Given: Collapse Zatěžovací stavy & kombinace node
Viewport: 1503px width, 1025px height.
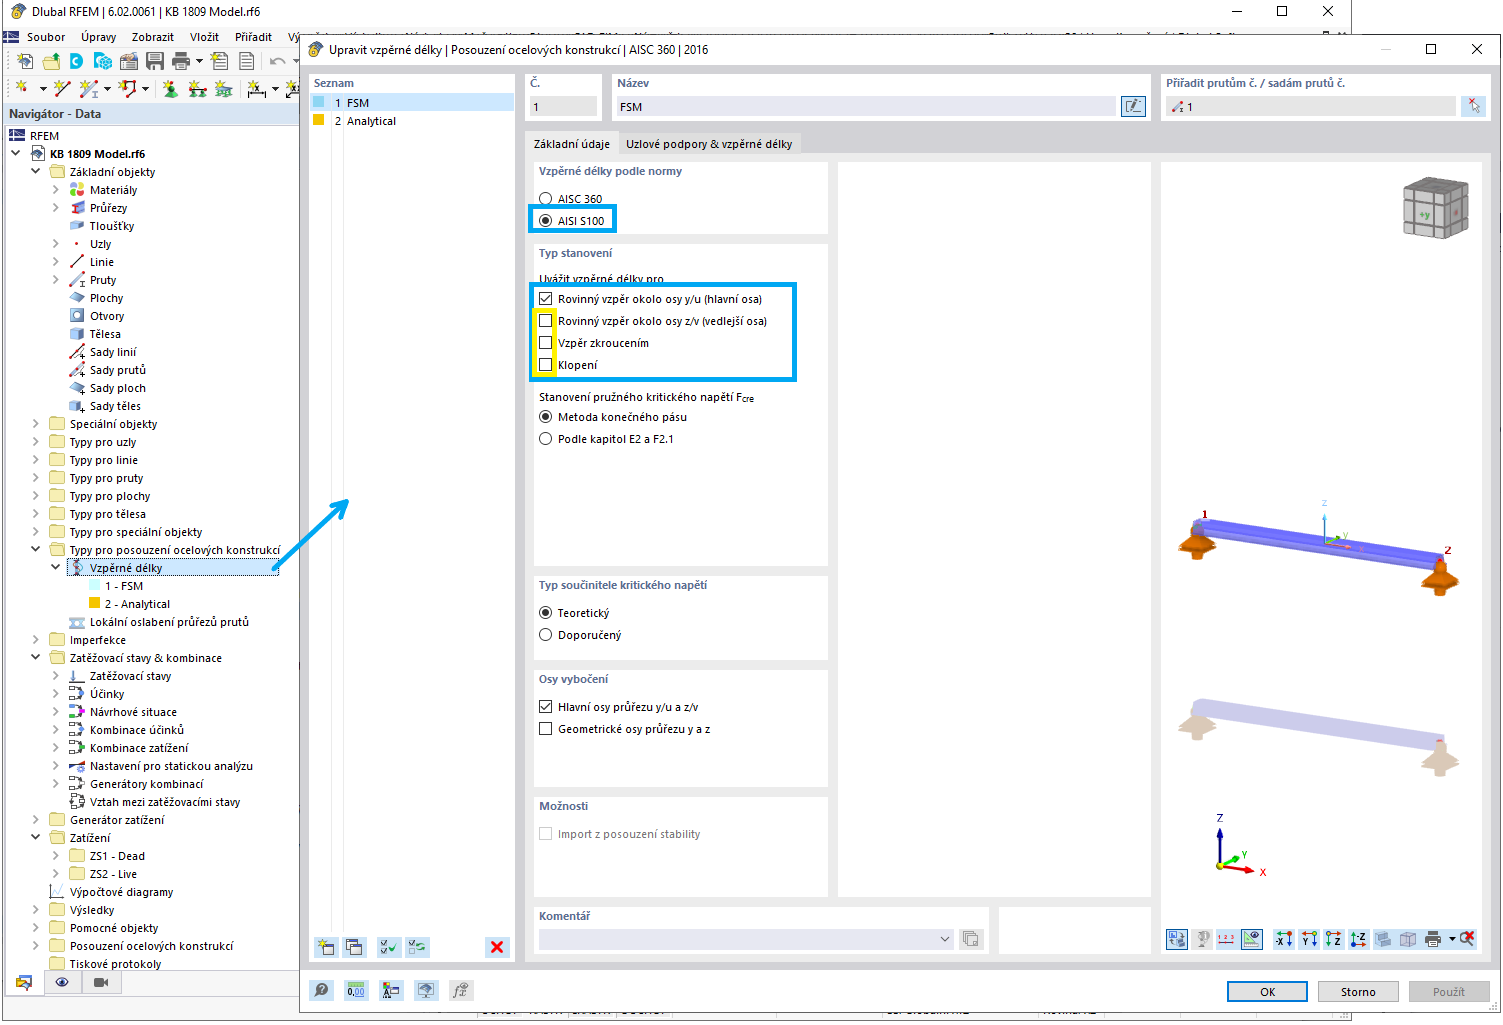Looking at the screenshot, I should pos(35,657).
